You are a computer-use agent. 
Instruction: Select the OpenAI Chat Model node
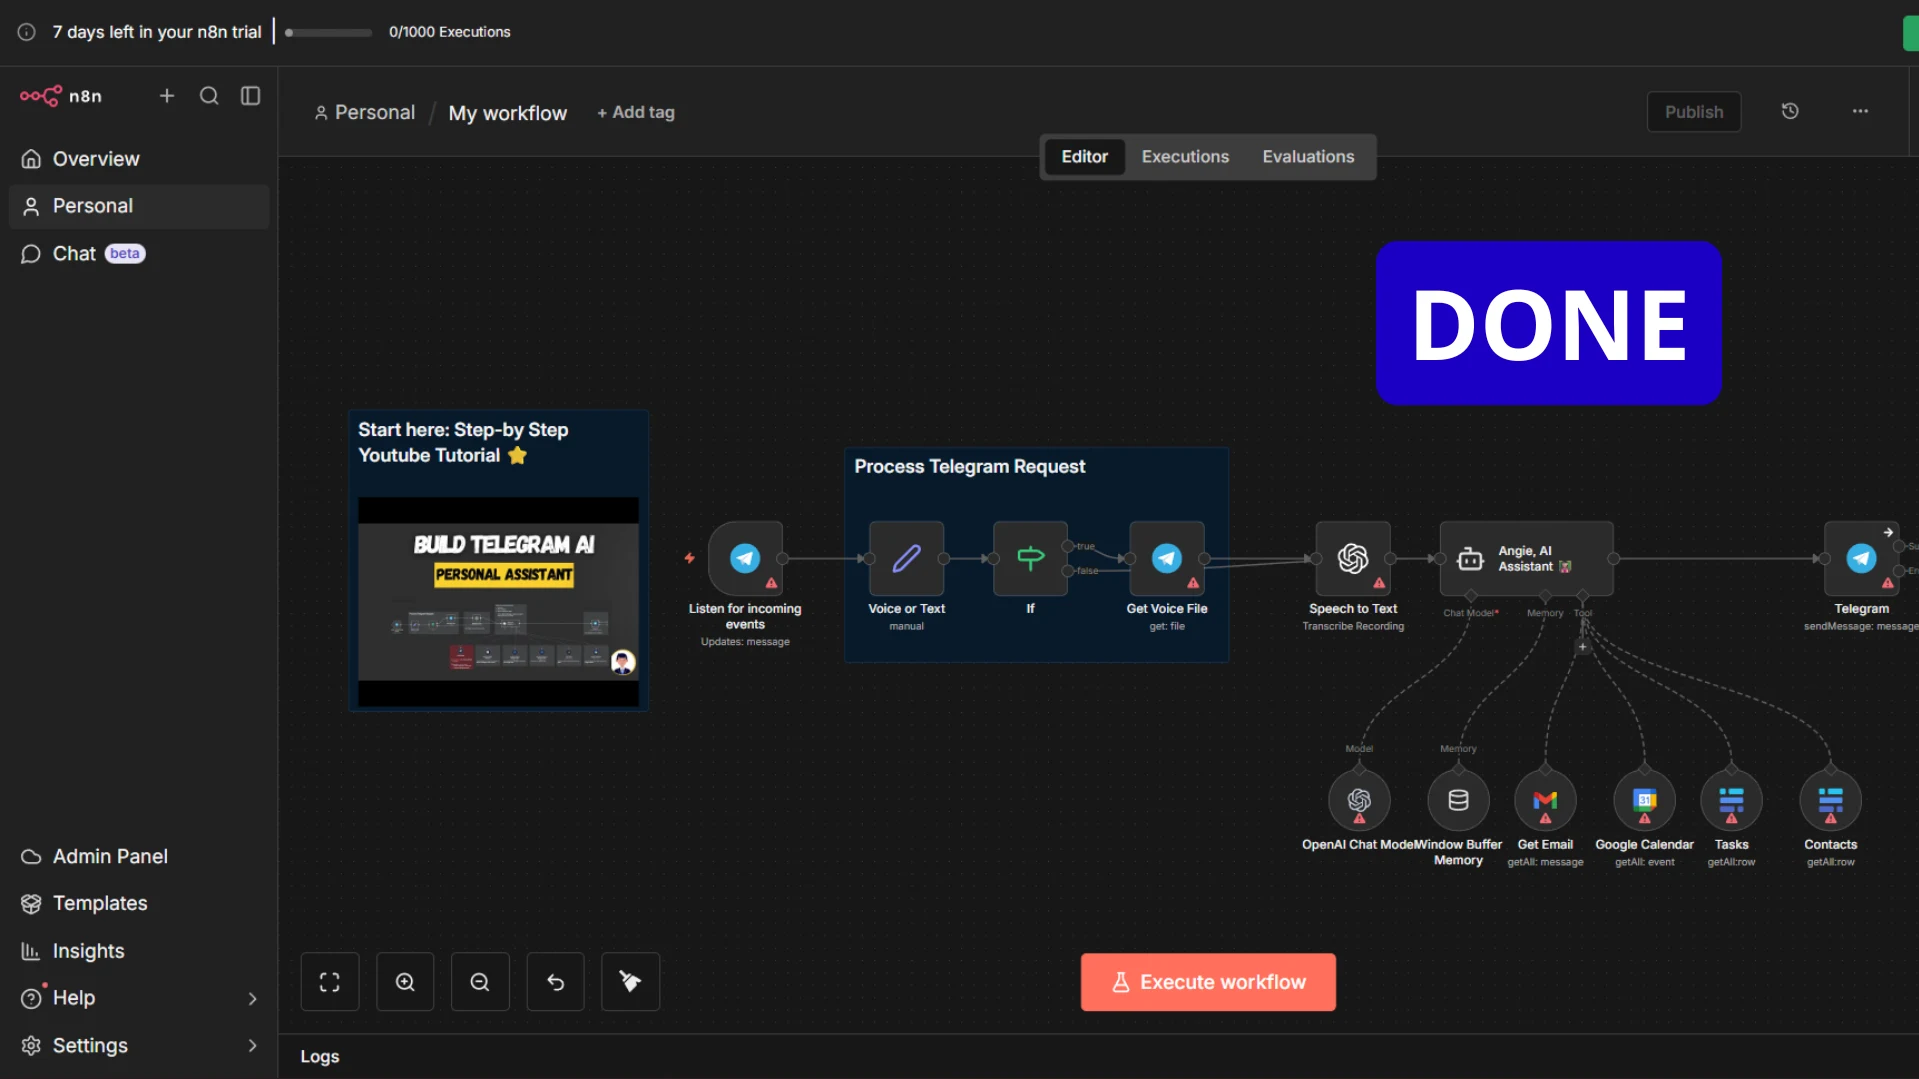[x=1356, y=800]
